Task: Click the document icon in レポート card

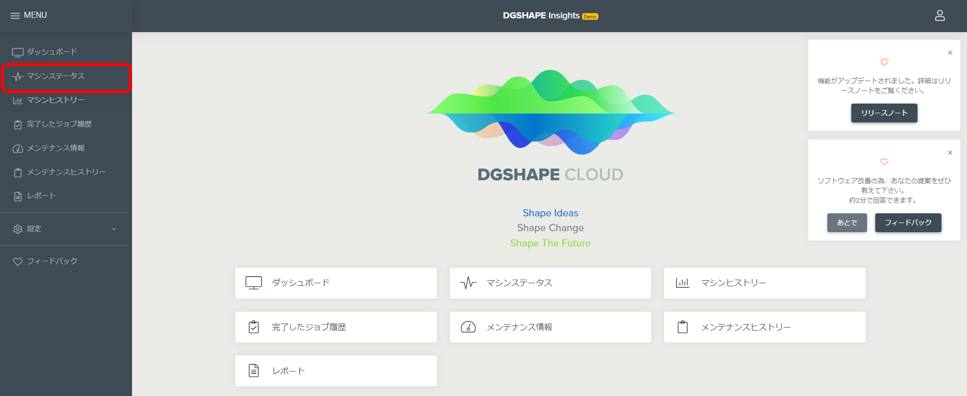Action: [x=253, y=371]
